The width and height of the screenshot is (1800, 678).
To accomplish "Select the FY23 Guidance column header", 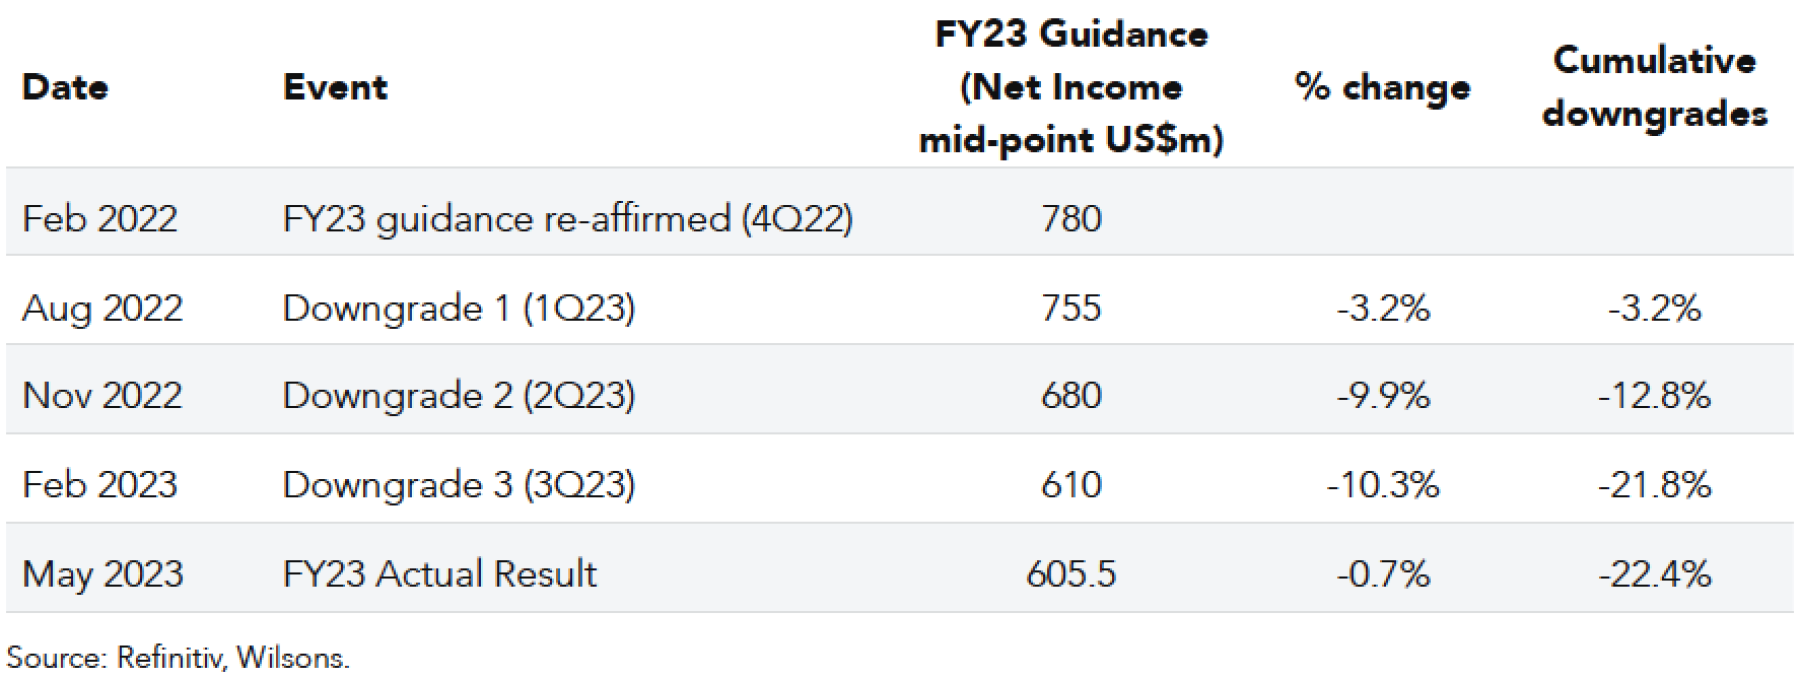I will pos(1071,87).
